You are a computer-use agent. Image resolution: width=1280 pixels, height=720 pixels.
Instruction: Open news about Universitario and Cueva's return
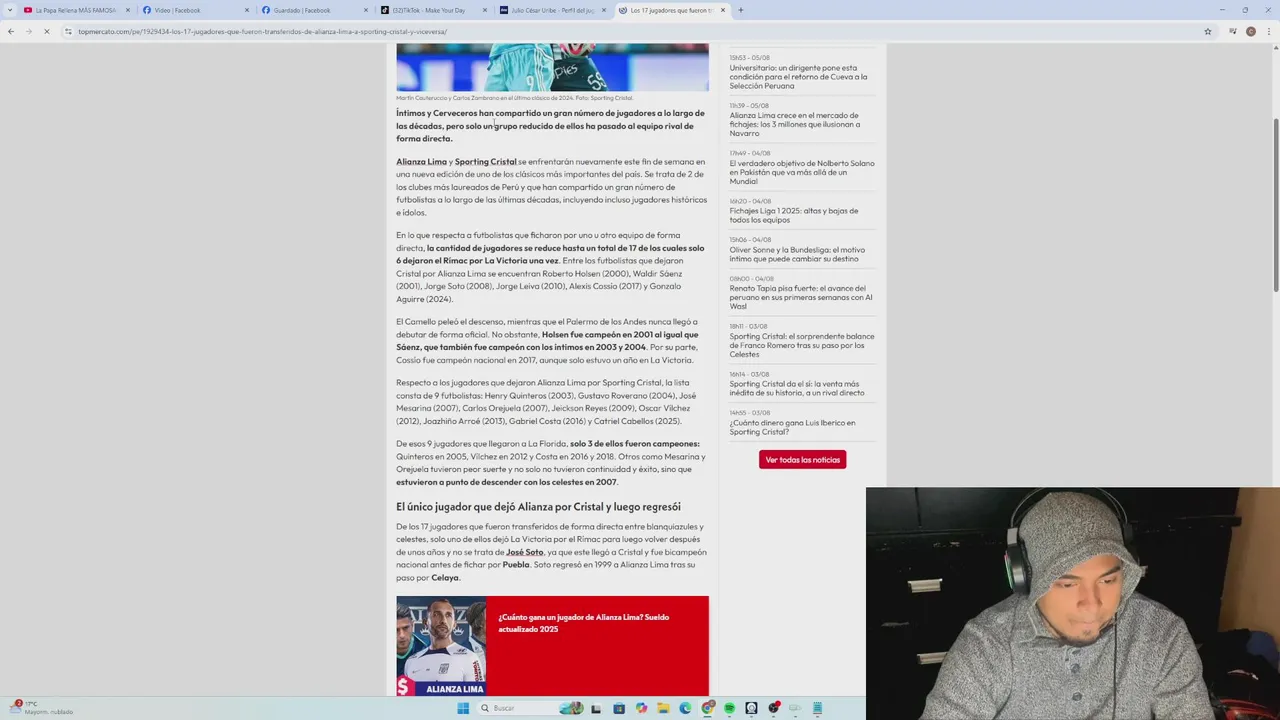click(x=798, y=77)
